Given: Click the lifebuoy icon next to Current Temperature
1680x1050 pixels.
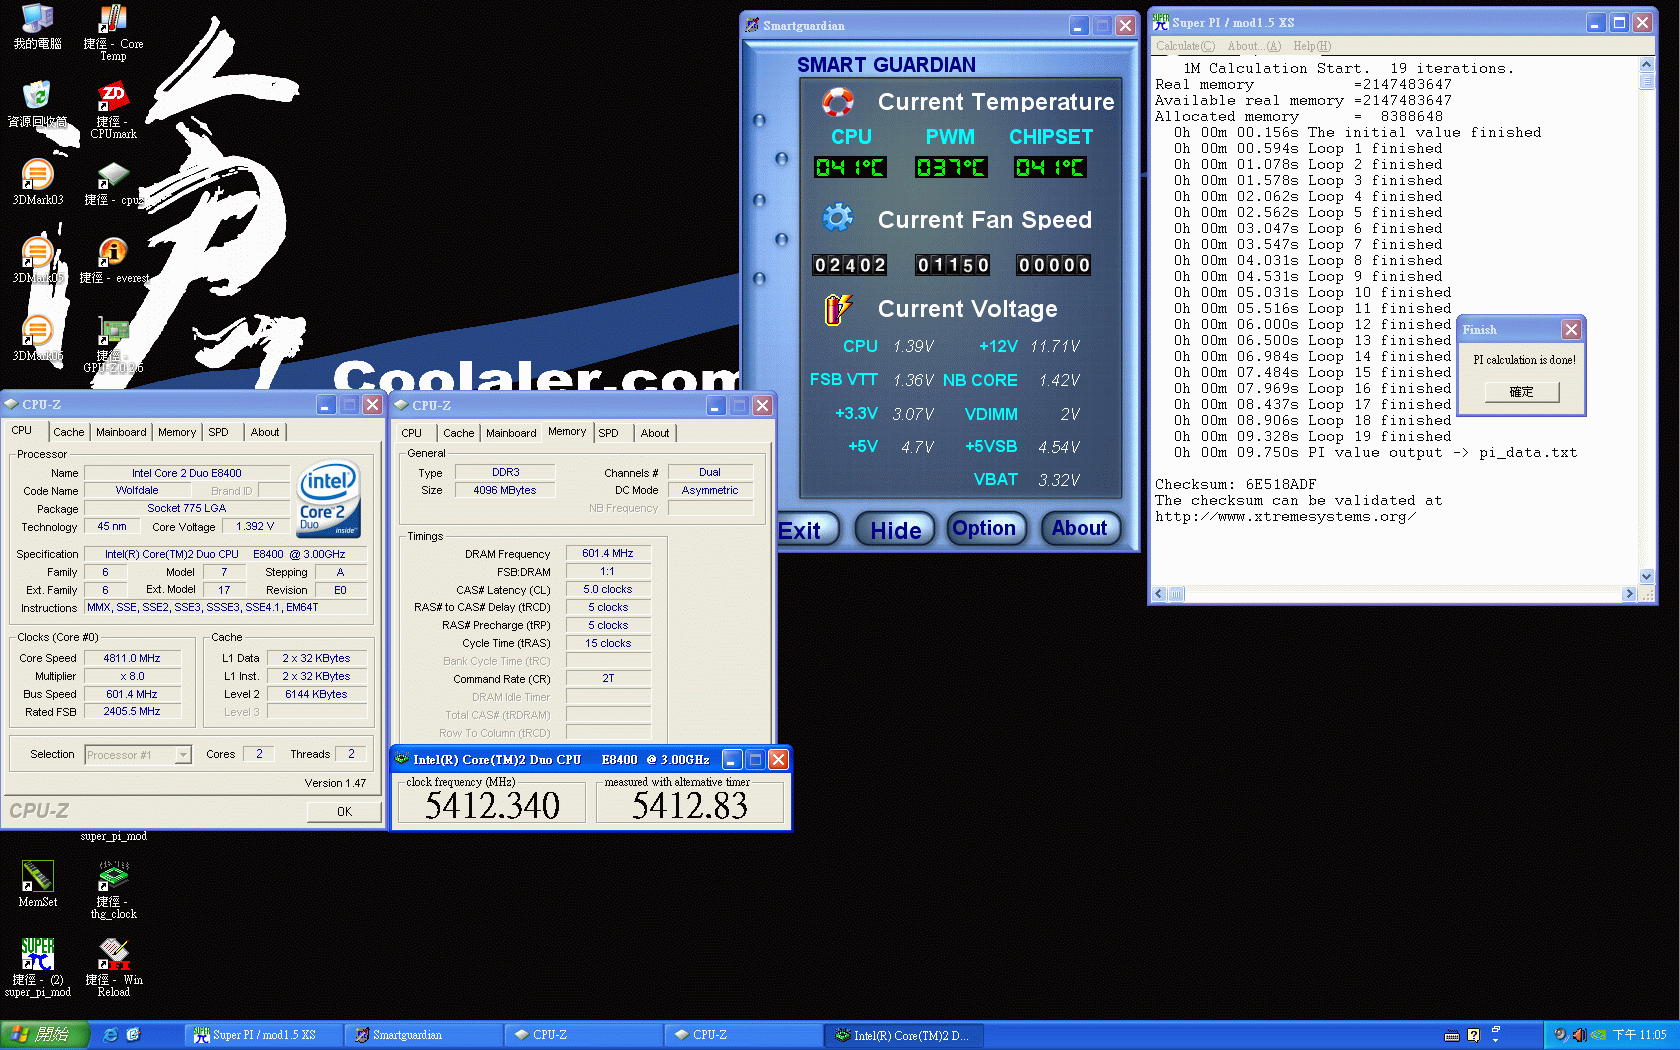Looking at the screenshot, I should (837, 101).
